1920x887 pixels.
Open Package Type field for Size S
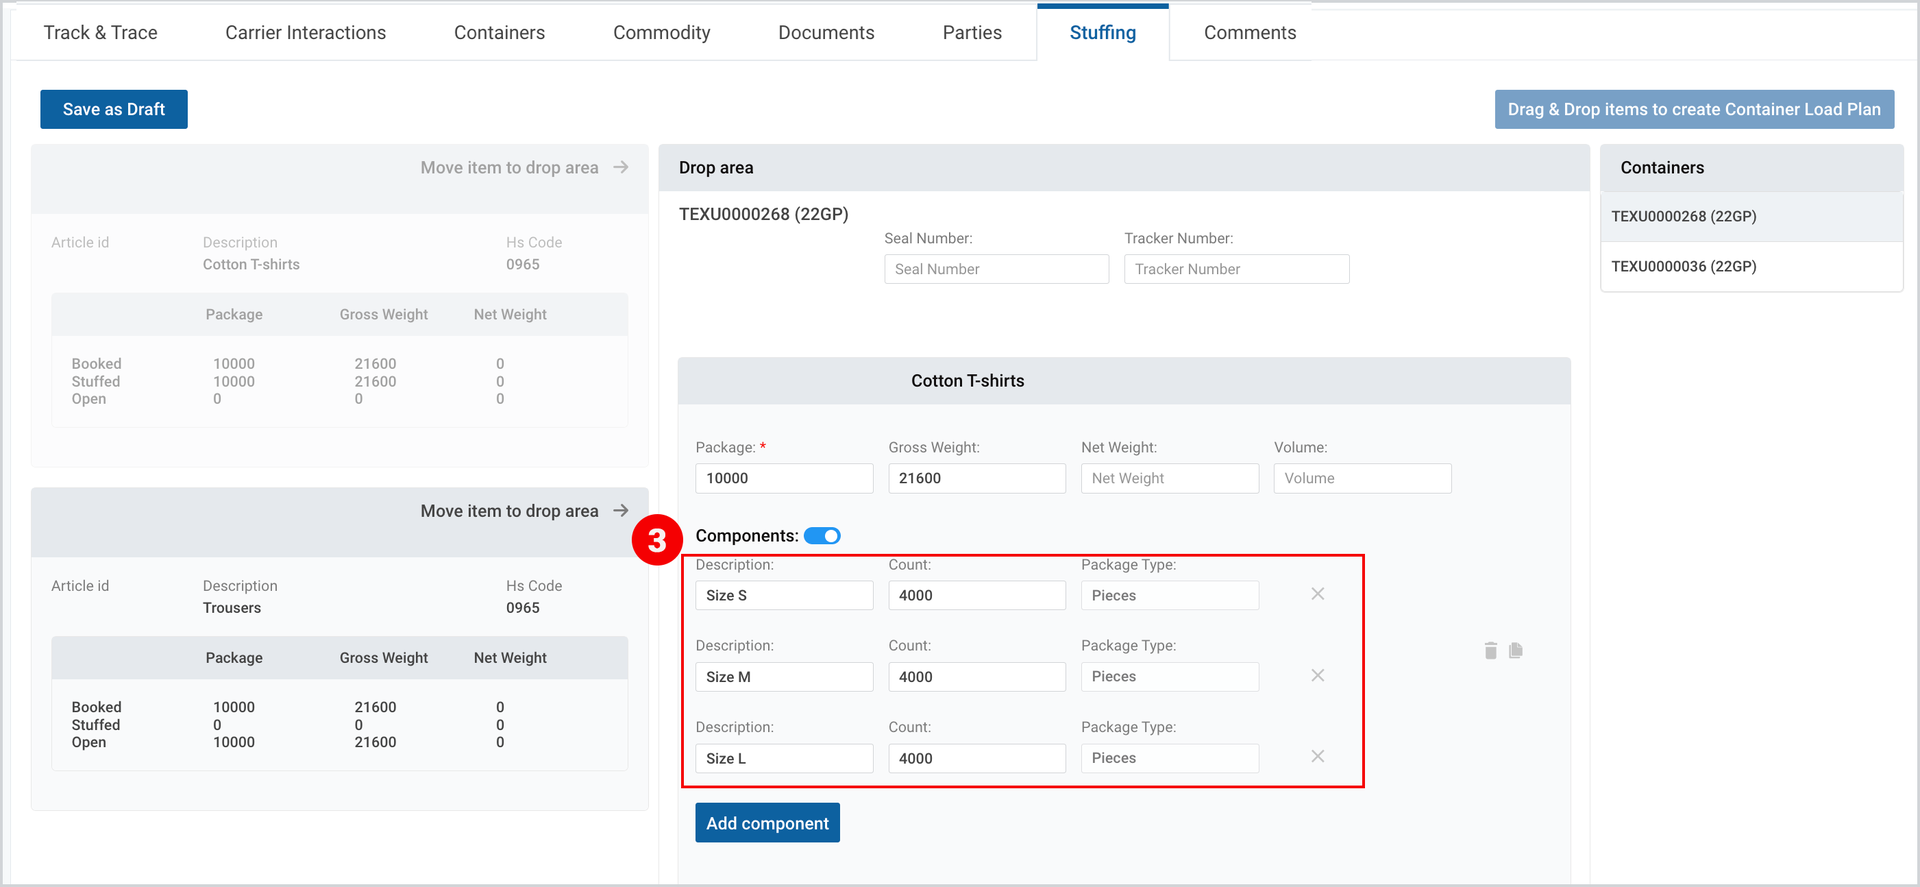(x=1170, y=595)
